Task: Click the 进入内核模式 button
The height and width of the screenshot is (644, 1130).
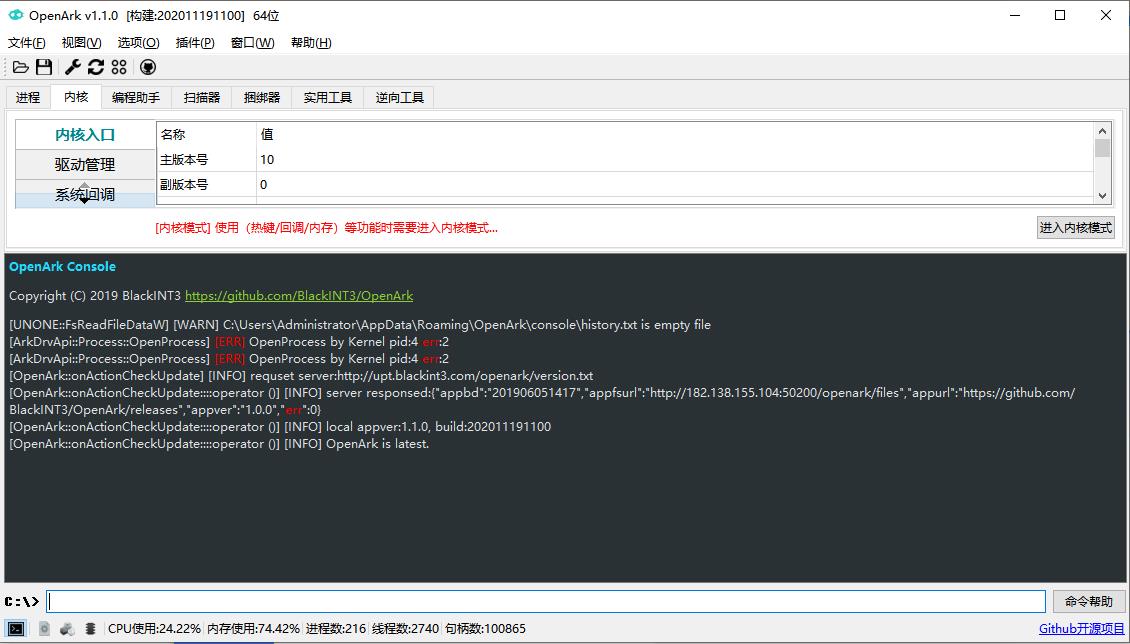Action: pyautogui.click(x=1076, y=228)
